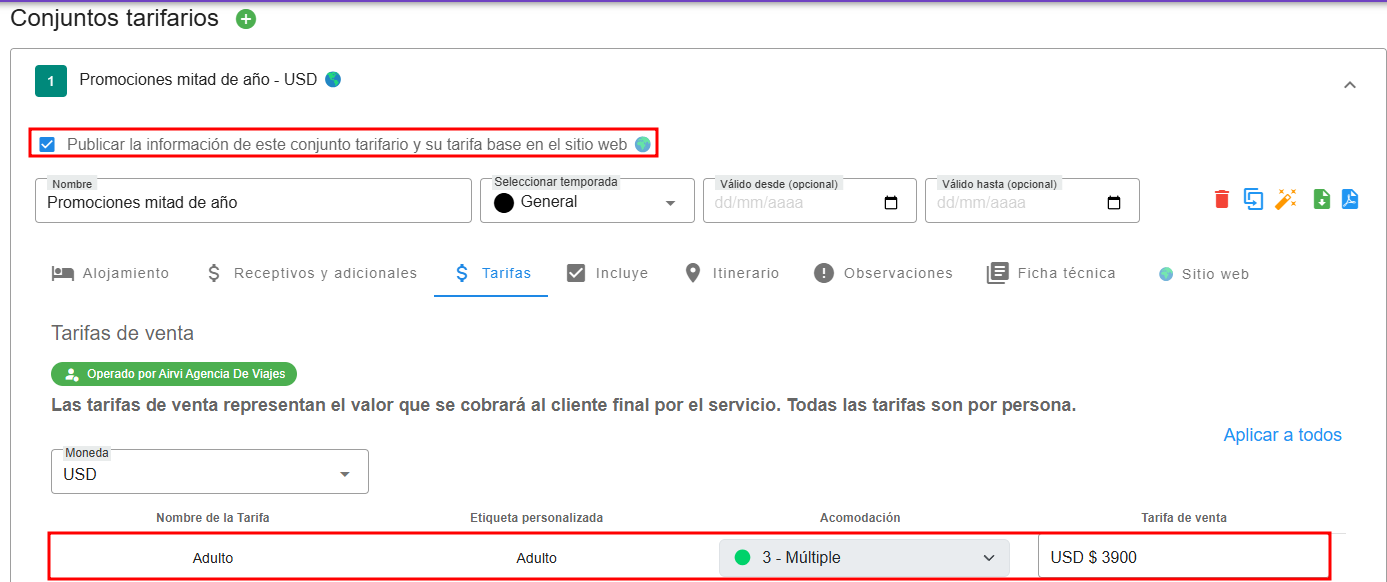The image size is (1387, 582).
Task: Download the file via the green document icon
Action: 1321,199
